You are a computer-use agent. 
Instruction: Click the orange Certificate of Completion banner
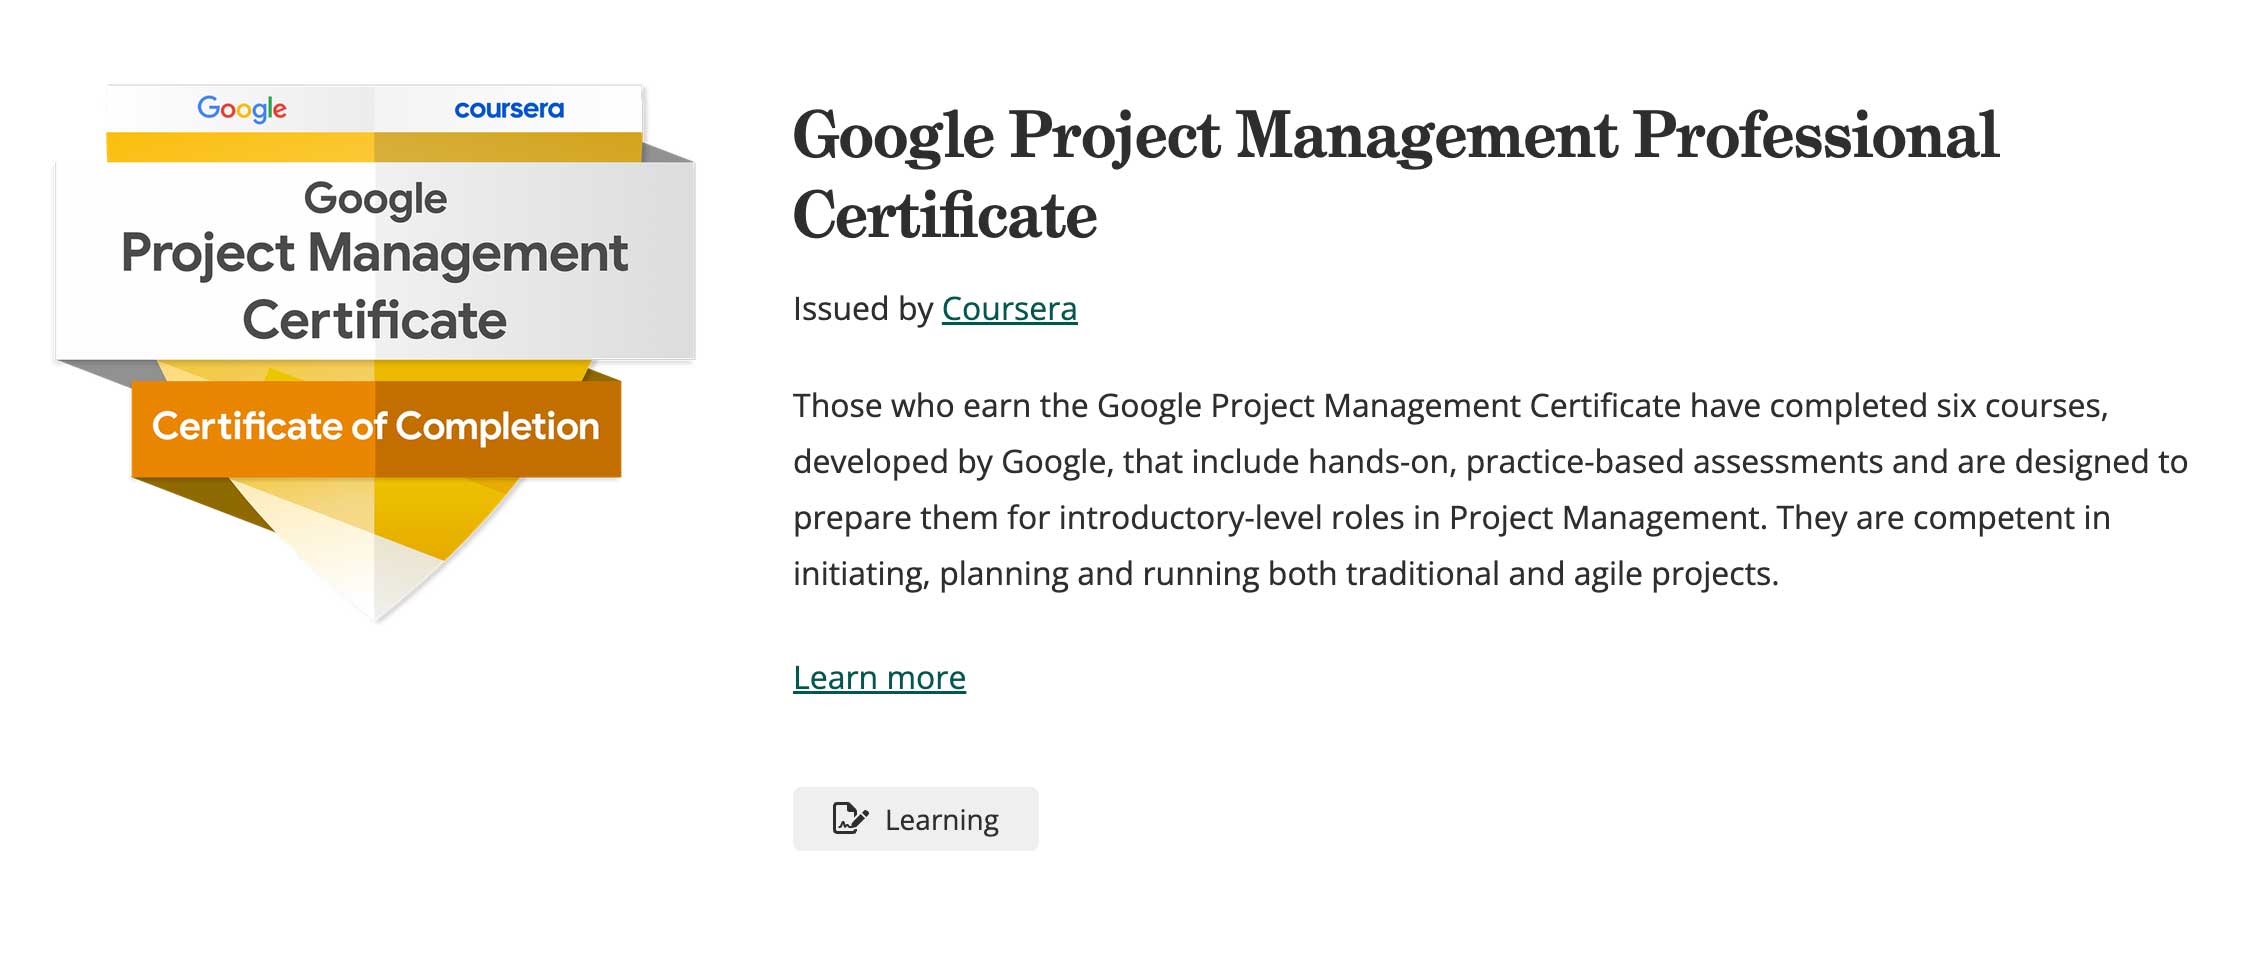(x=376, y=427)
